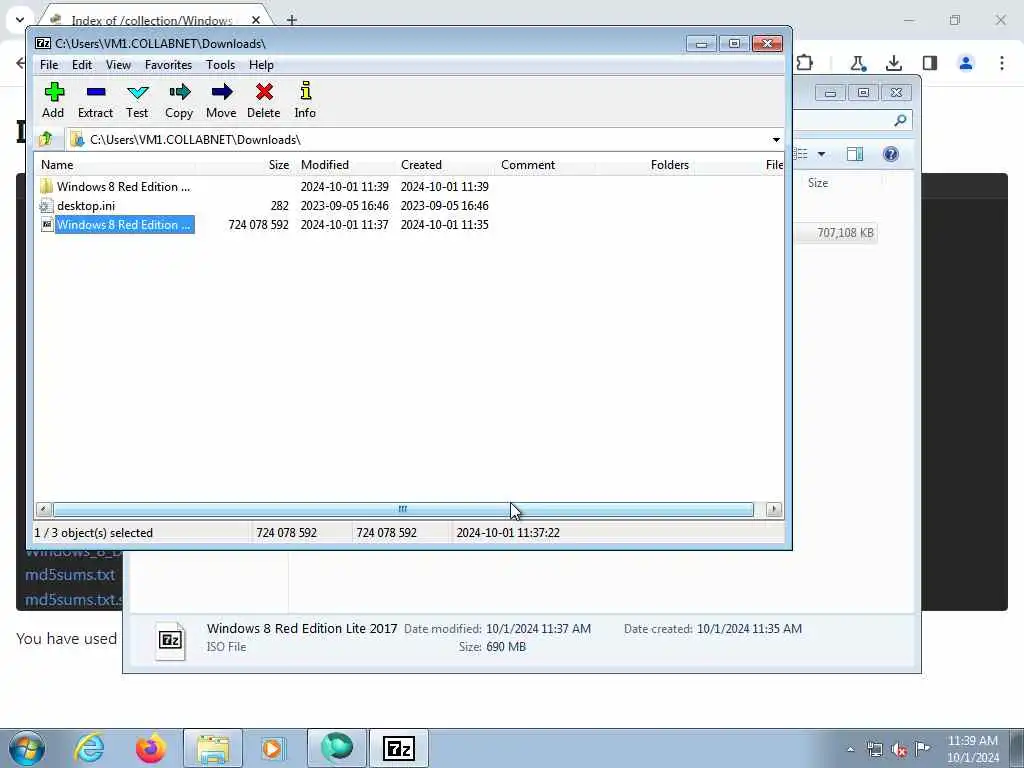Viewport: 1024px width, 768px height.
Task: Open the Chrome extensions puzzle icon
Action: click(x=805, y=63)
